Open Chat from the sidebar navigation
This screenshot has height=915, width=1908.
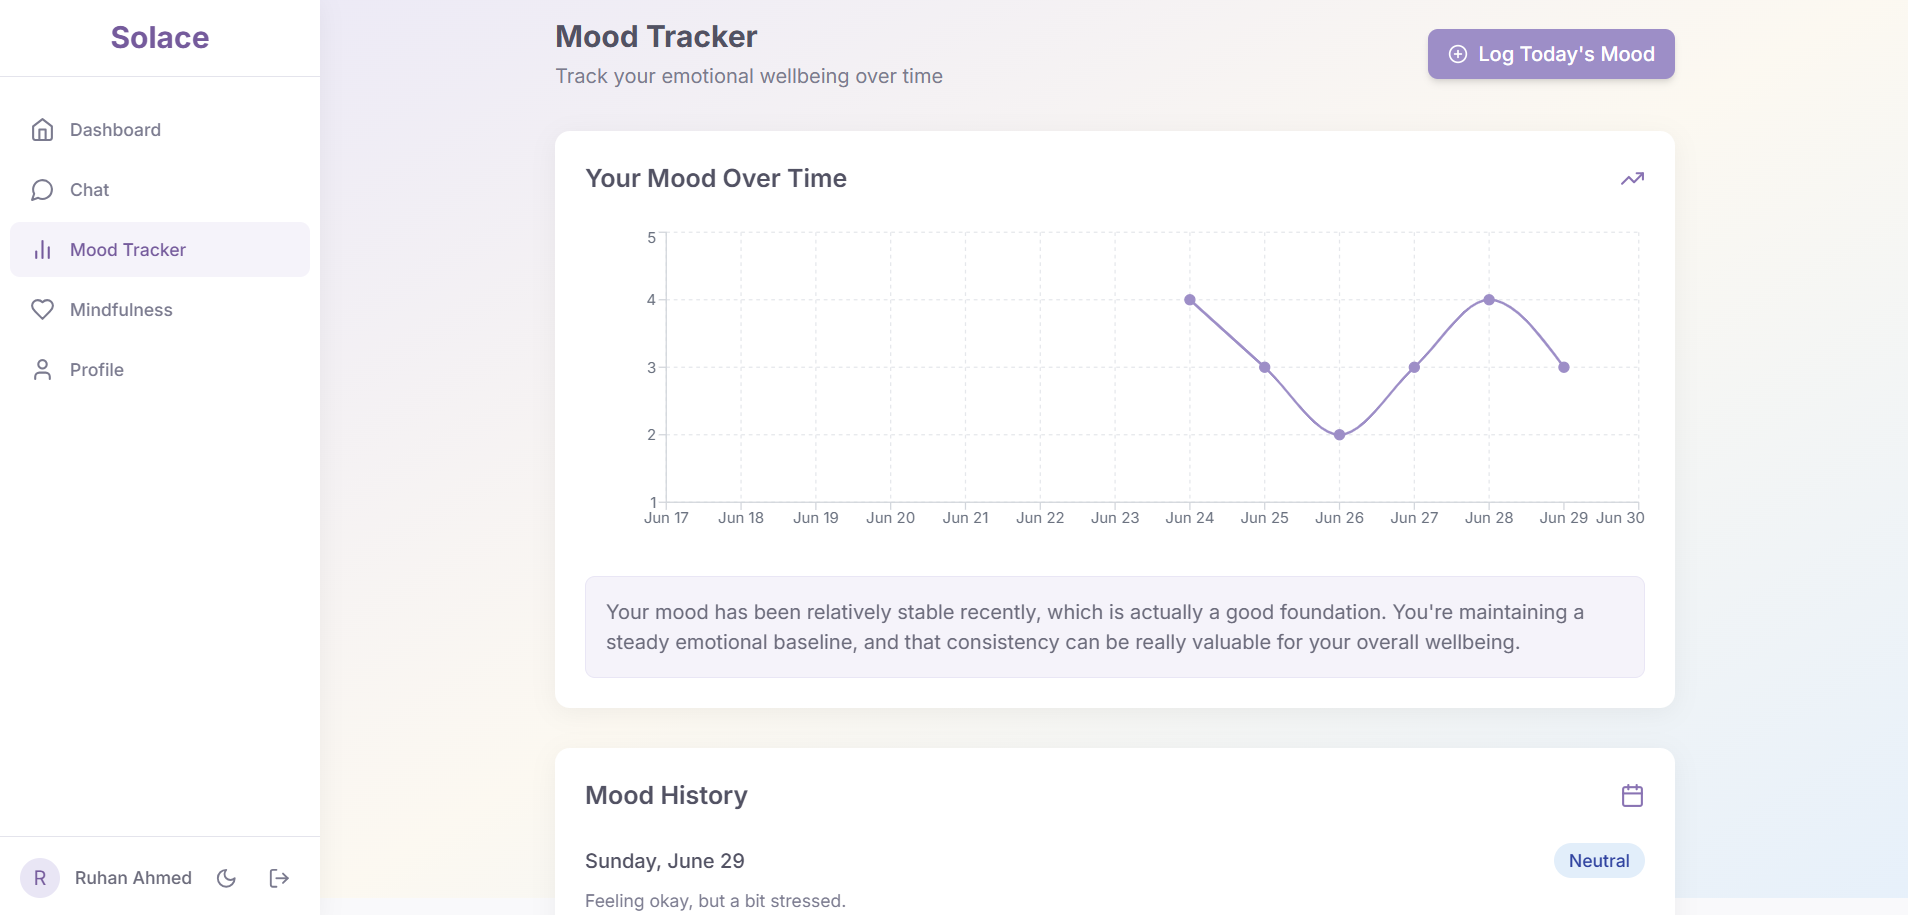pos(88,189)
